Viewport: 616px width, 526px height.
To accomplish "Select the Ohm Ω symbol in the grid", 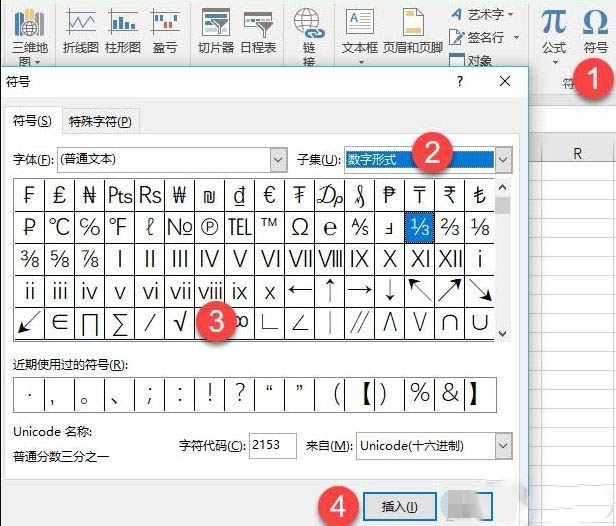I will [299, 227].
